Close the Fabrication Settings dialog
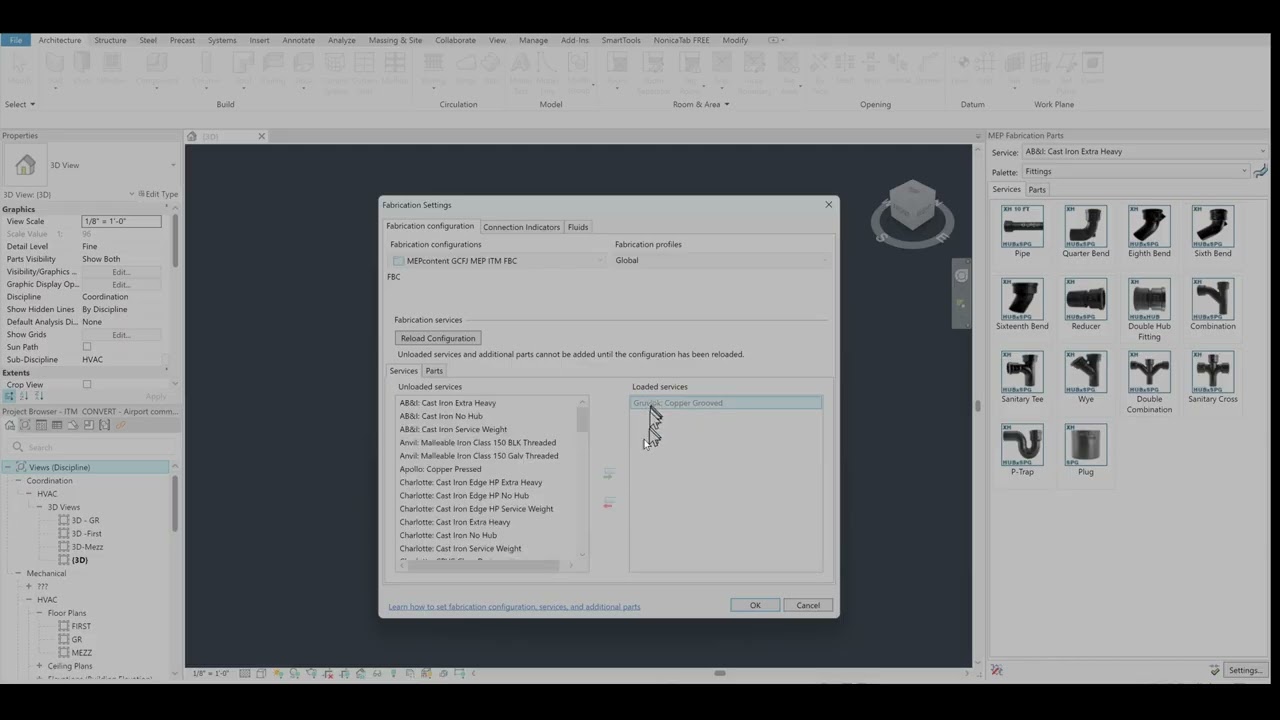 828,205
